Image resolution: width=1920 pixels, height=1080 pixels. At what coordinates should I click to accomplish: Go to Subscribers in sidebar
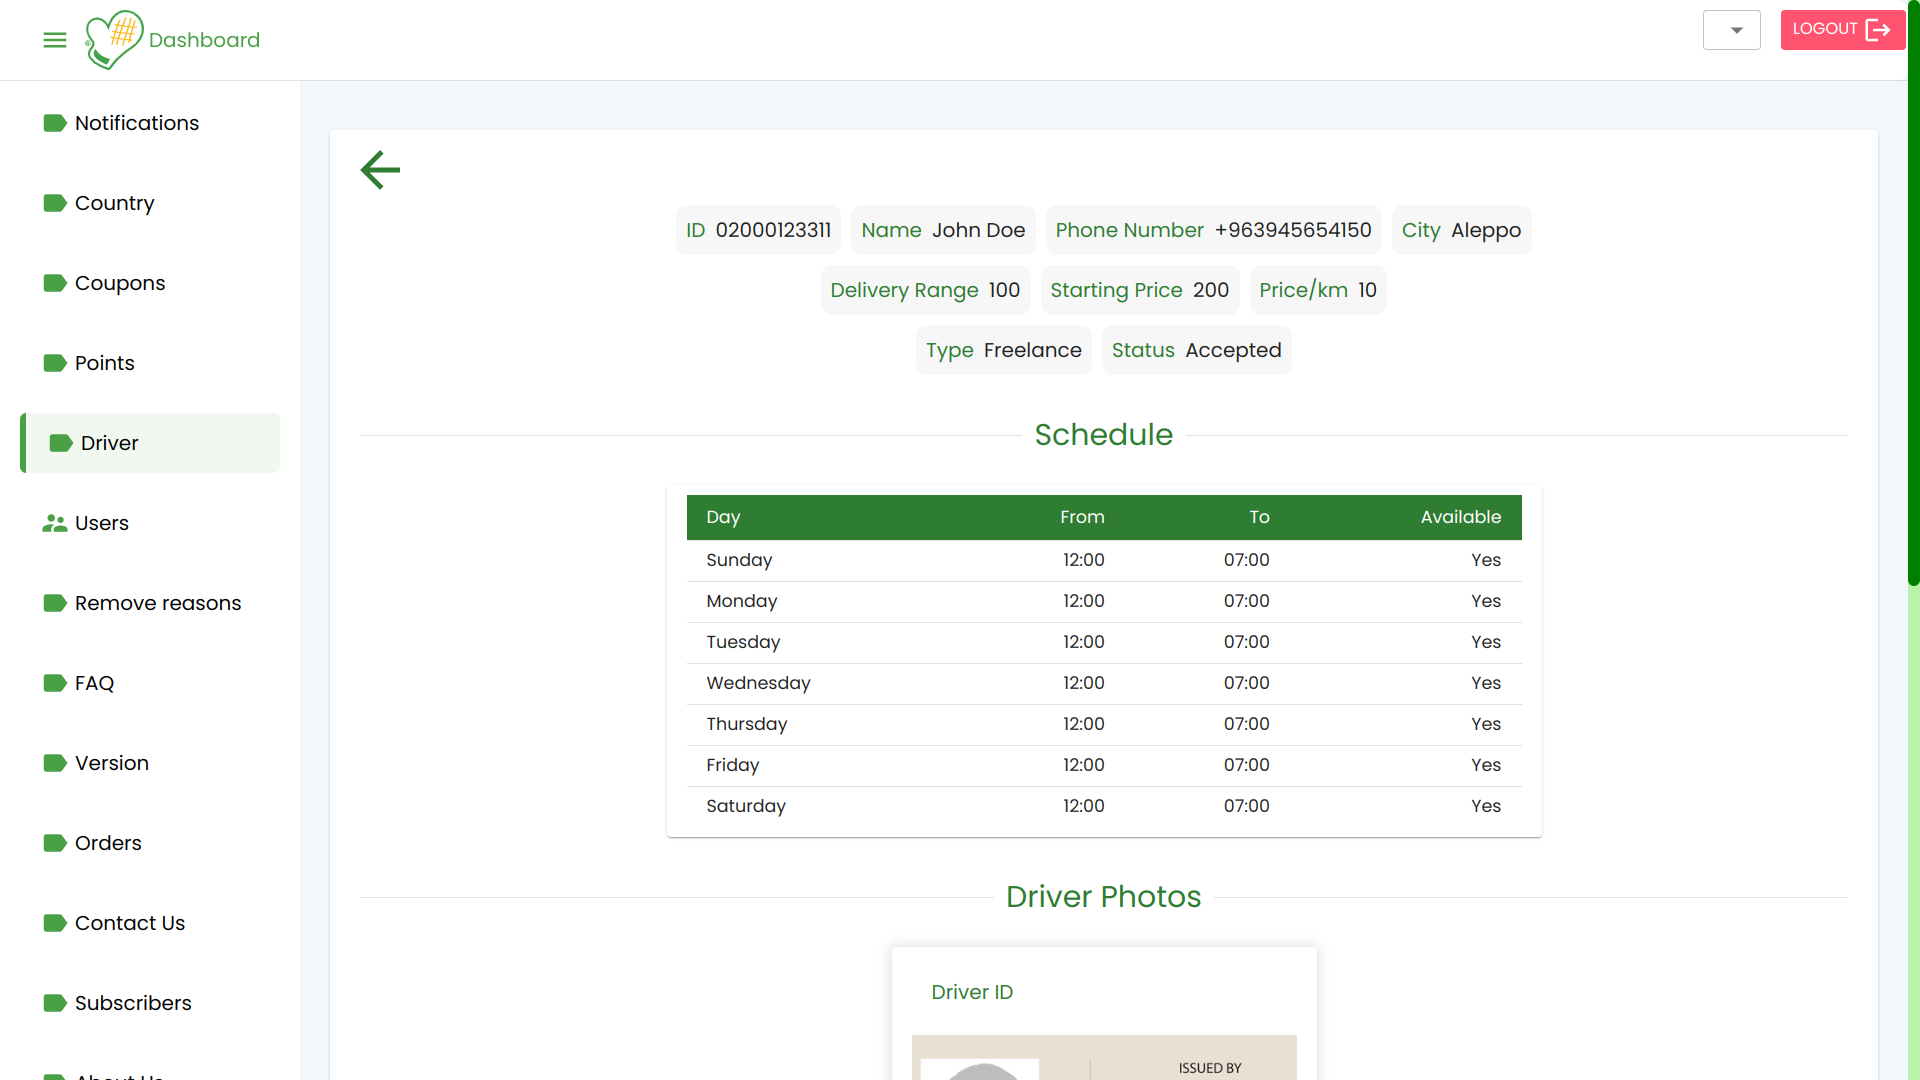pos(150,1003)
